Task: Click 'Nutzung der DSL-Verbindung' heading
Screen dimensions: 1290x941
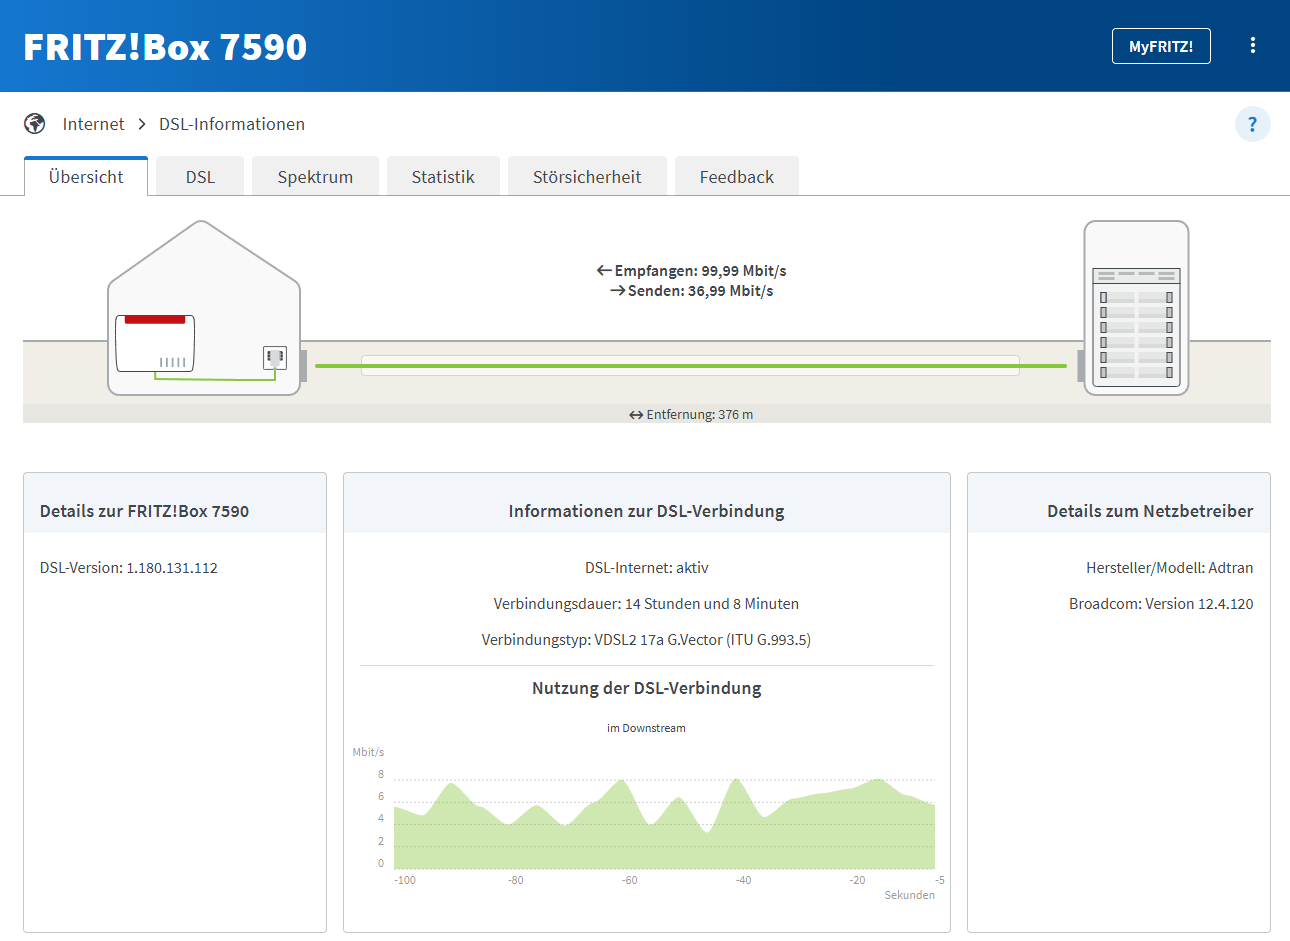Action: pos(647,688)
